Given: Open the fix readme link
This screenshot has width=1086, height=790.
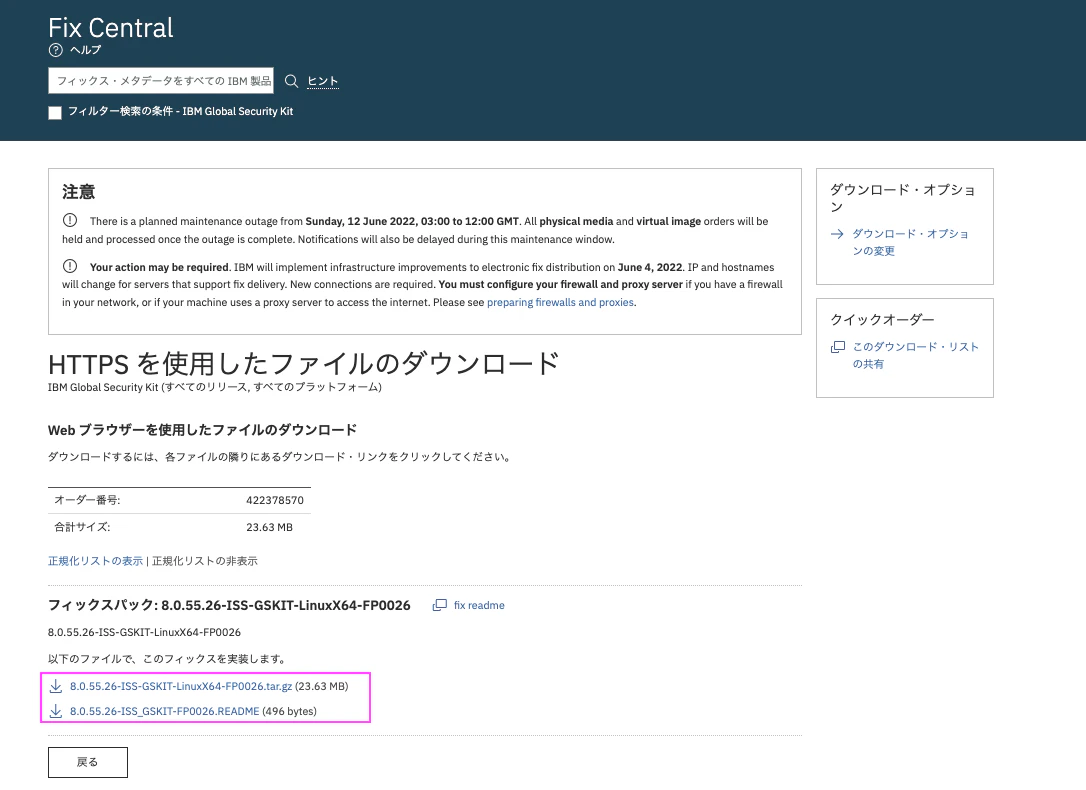Looking at the screenshot, I should pos(479,605).
